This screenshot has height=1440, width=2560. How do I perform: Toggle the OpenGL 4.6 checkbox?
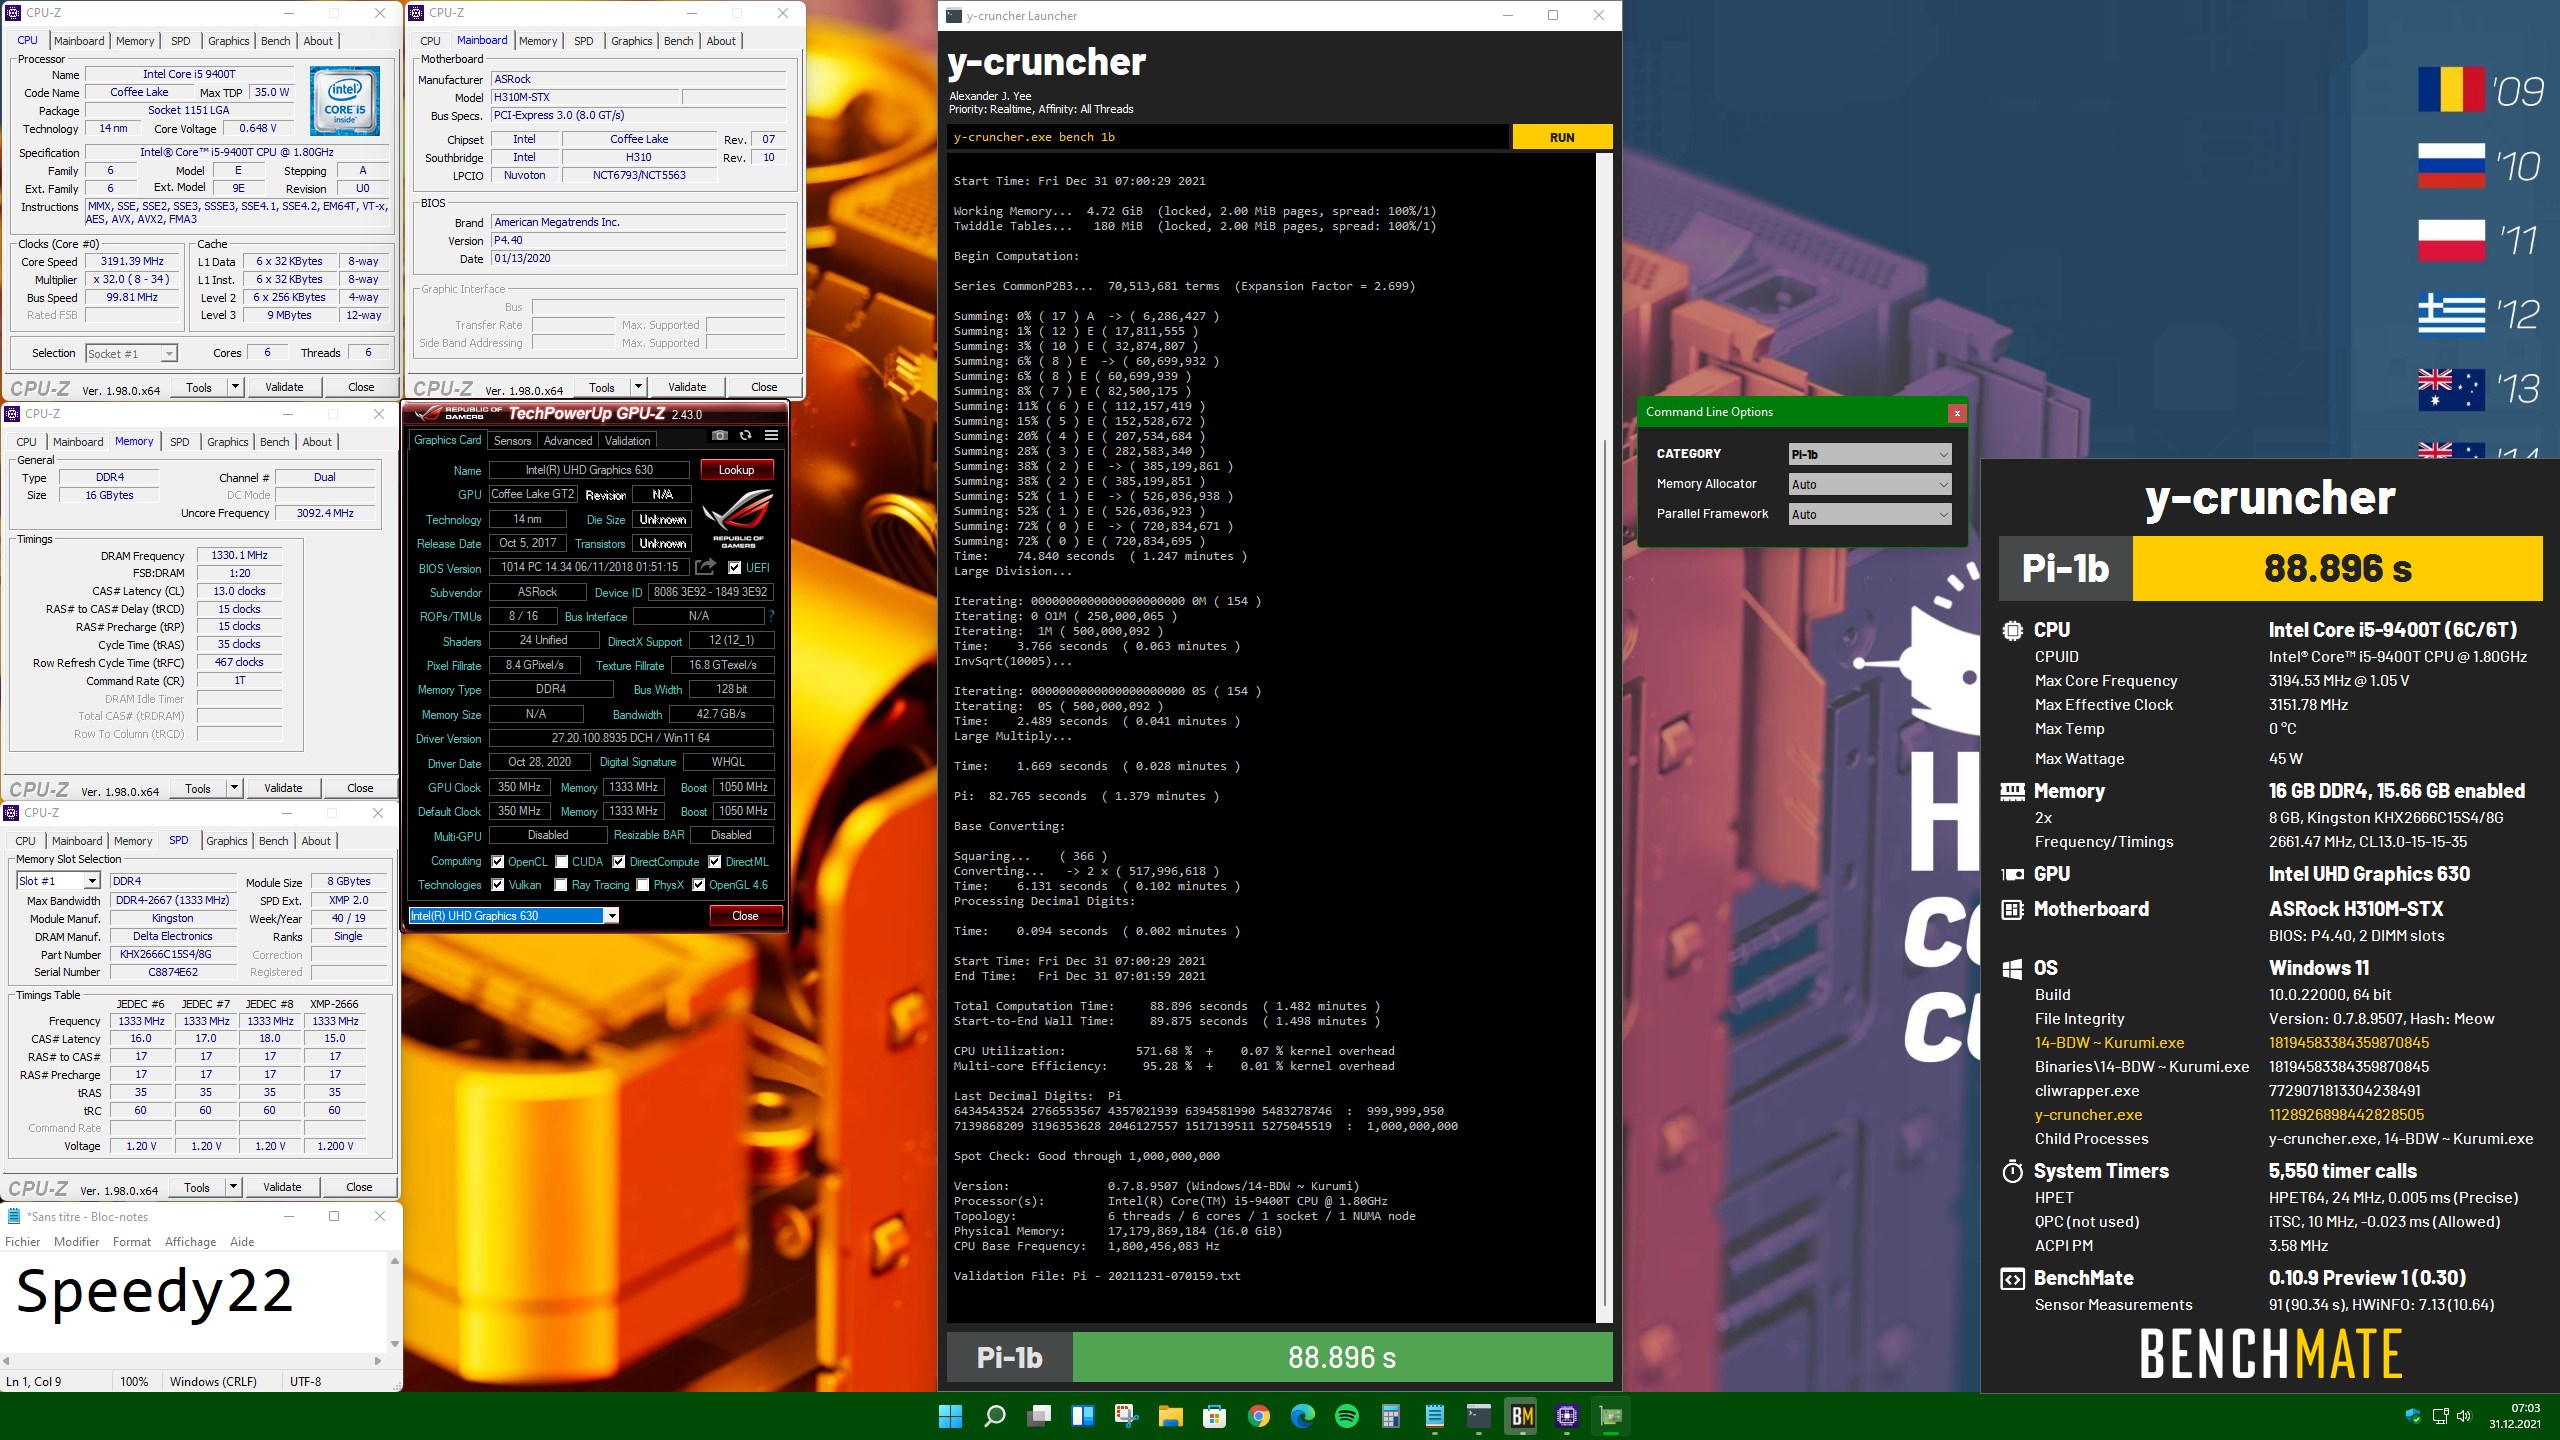click(698, 885)
